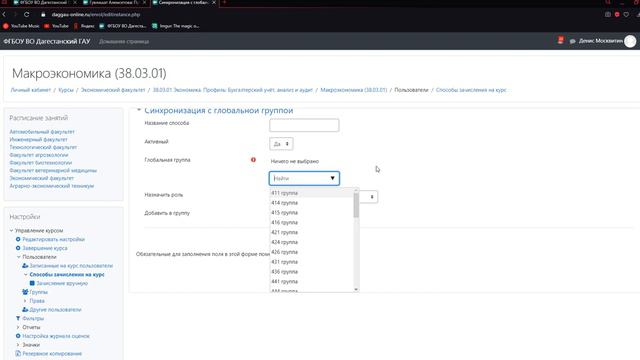The image size is (640, 360).
Task: Click the red adblock toolbar icon
Action: pos(617,14)
